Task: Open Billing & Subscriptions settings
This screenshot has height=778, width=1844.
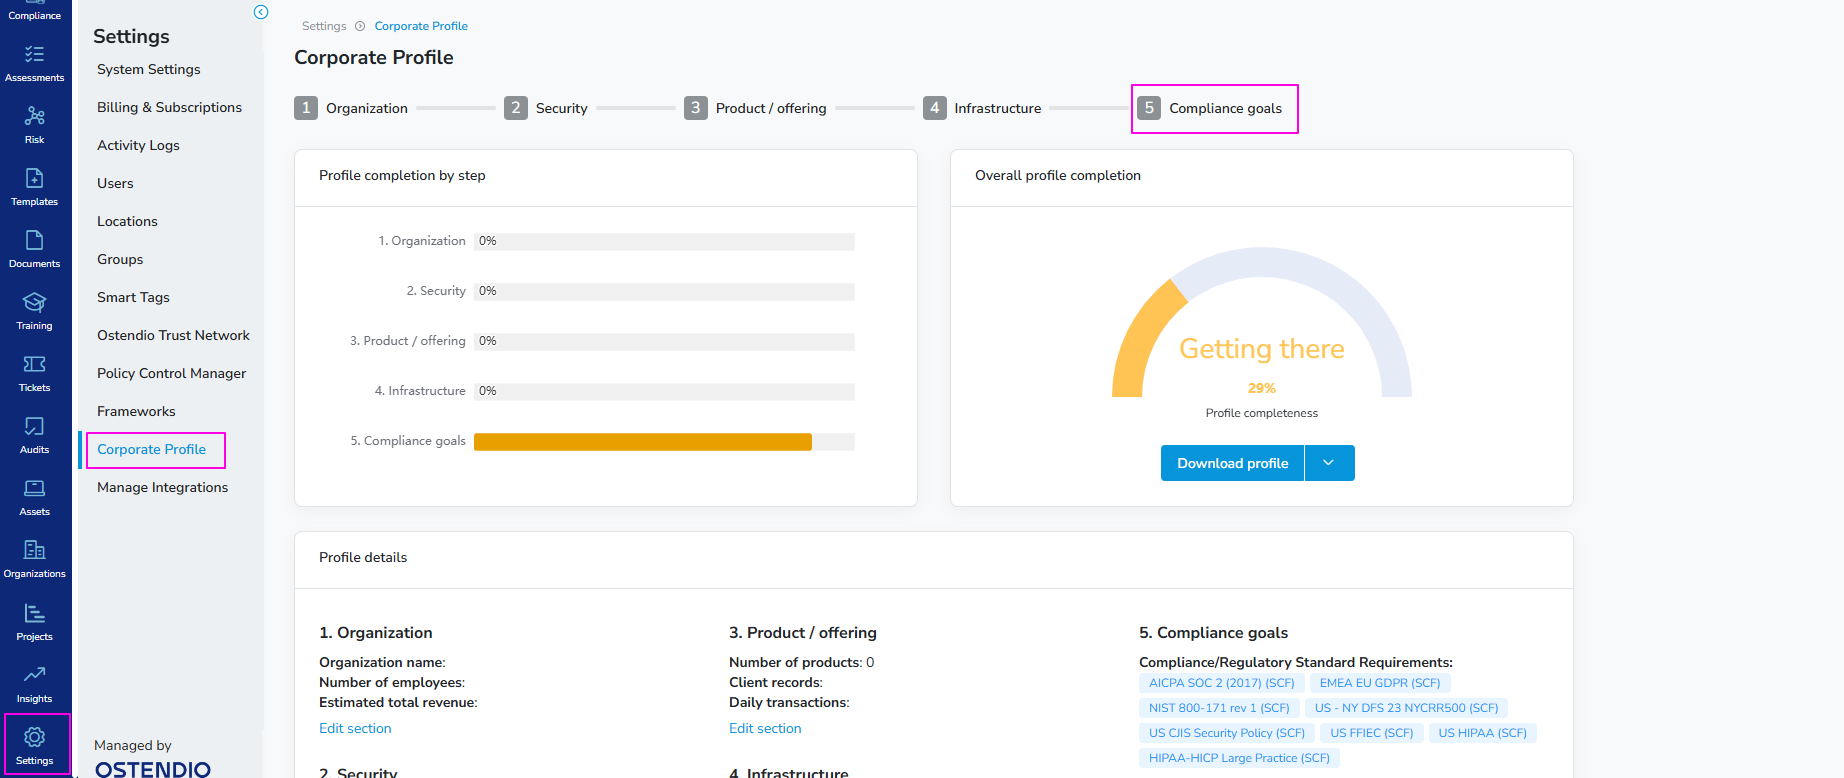Action: [169, 107]
